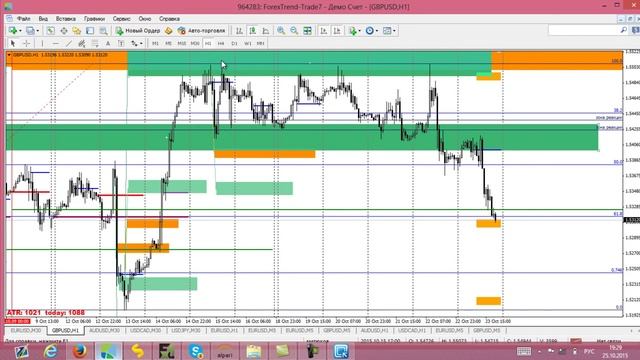Expand the profiles dropdown arrow
Screen dimensions: 640x360
click(x=38, y=31)
